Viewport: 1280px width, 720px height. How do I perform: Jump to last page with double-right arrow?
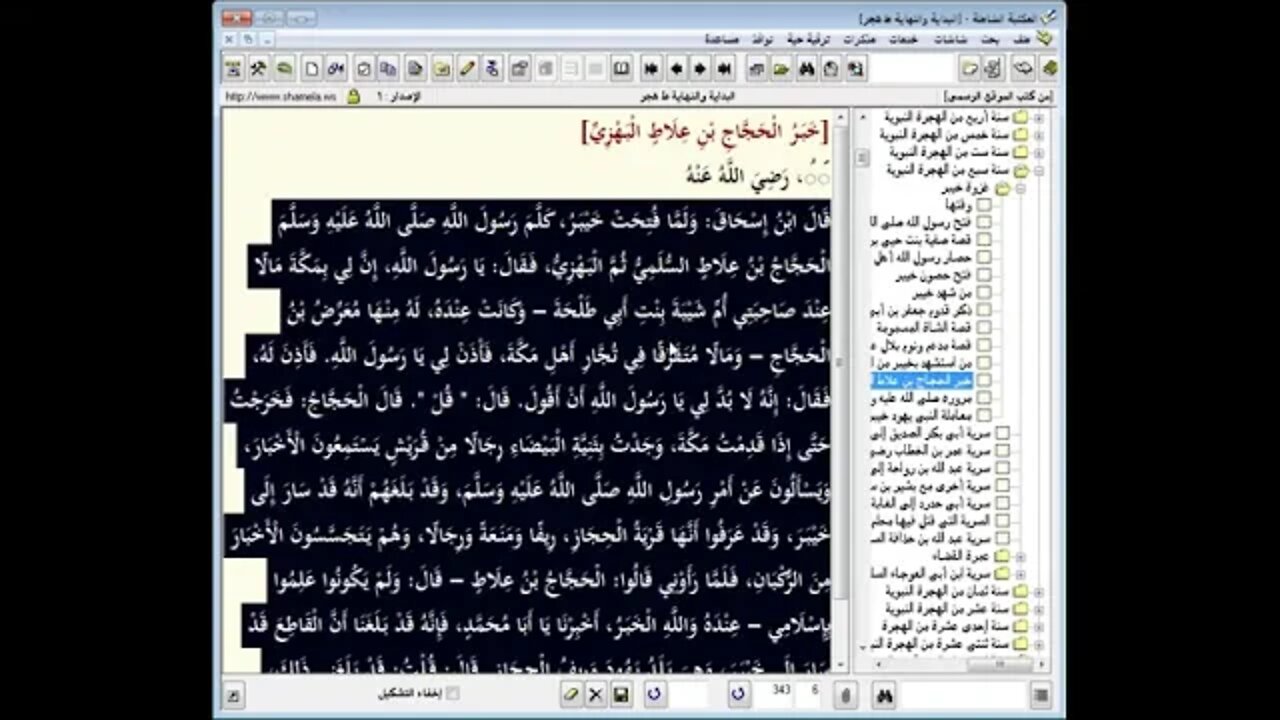pyautogui.click(x=724, y=68)
